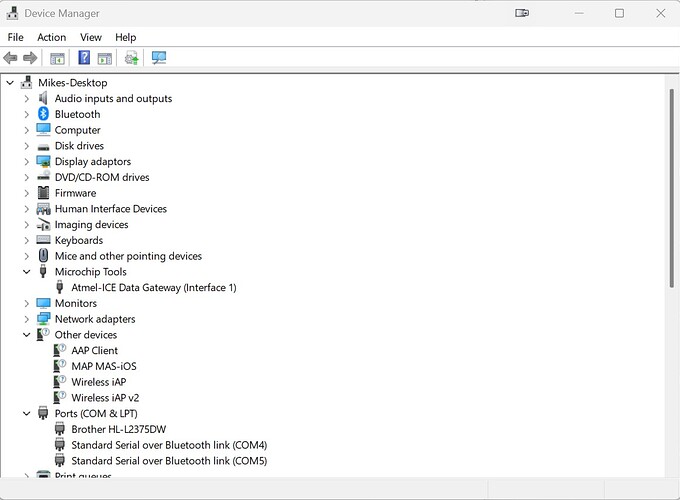Image resolution: width=680 pixels, height=500 pixels.
Task: Select Atmel-ICE Data Gateway (Interface 1)
Action: point(154,288)
